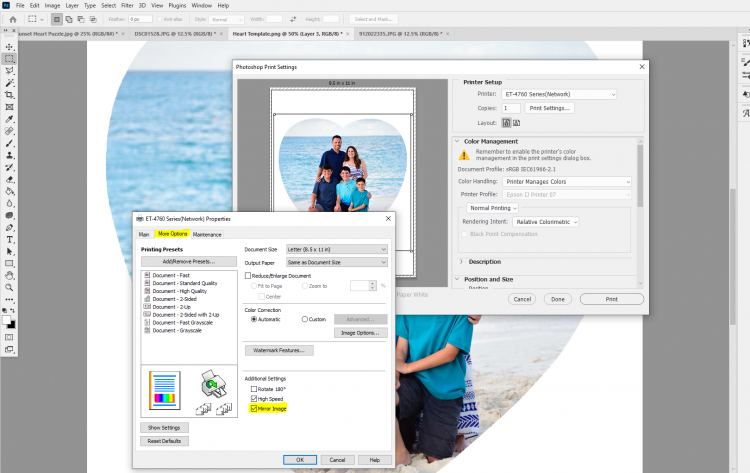Viewport: 750px width, 473px height.
Task: Click OK in printer properties dialog
Action: (300, 460)
